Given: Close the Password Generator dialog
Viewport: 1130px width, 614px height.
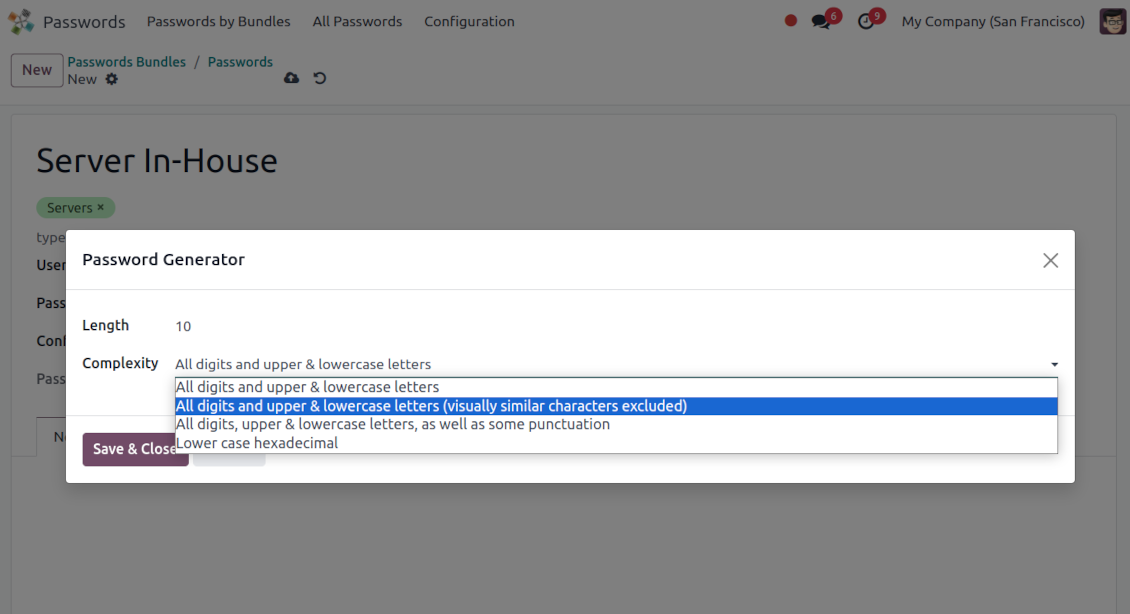Looking at the screenshot, I should 1050,260.
